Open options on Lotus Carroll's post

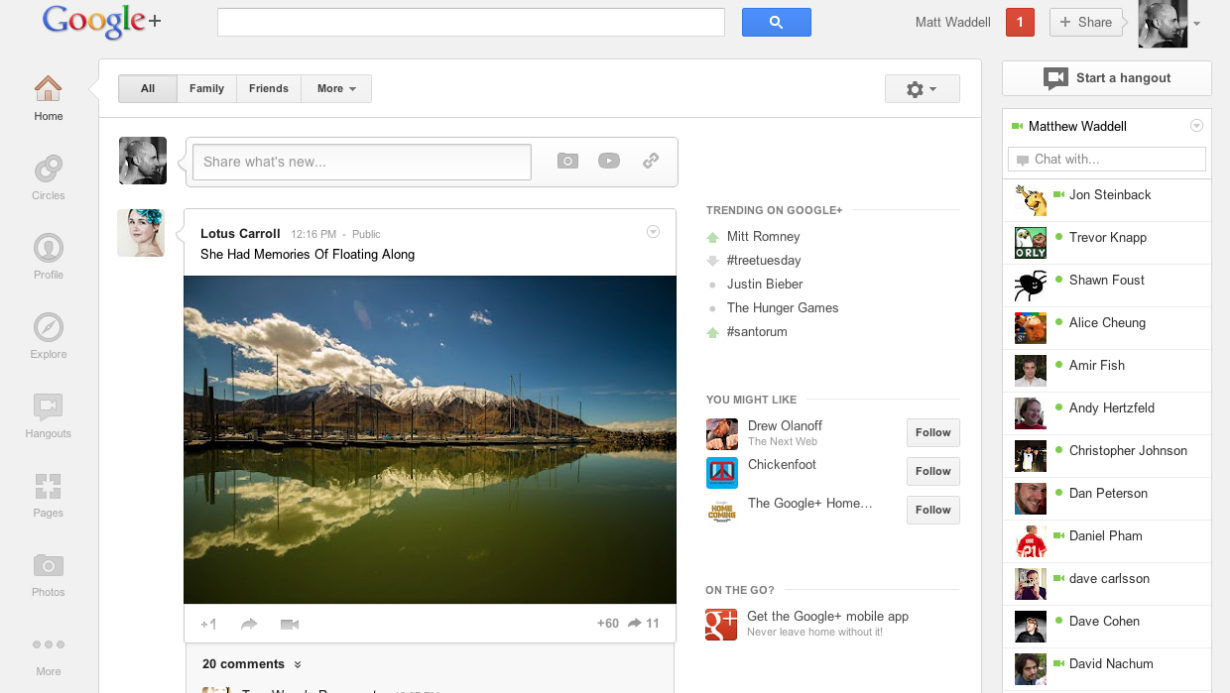(653, 231)
